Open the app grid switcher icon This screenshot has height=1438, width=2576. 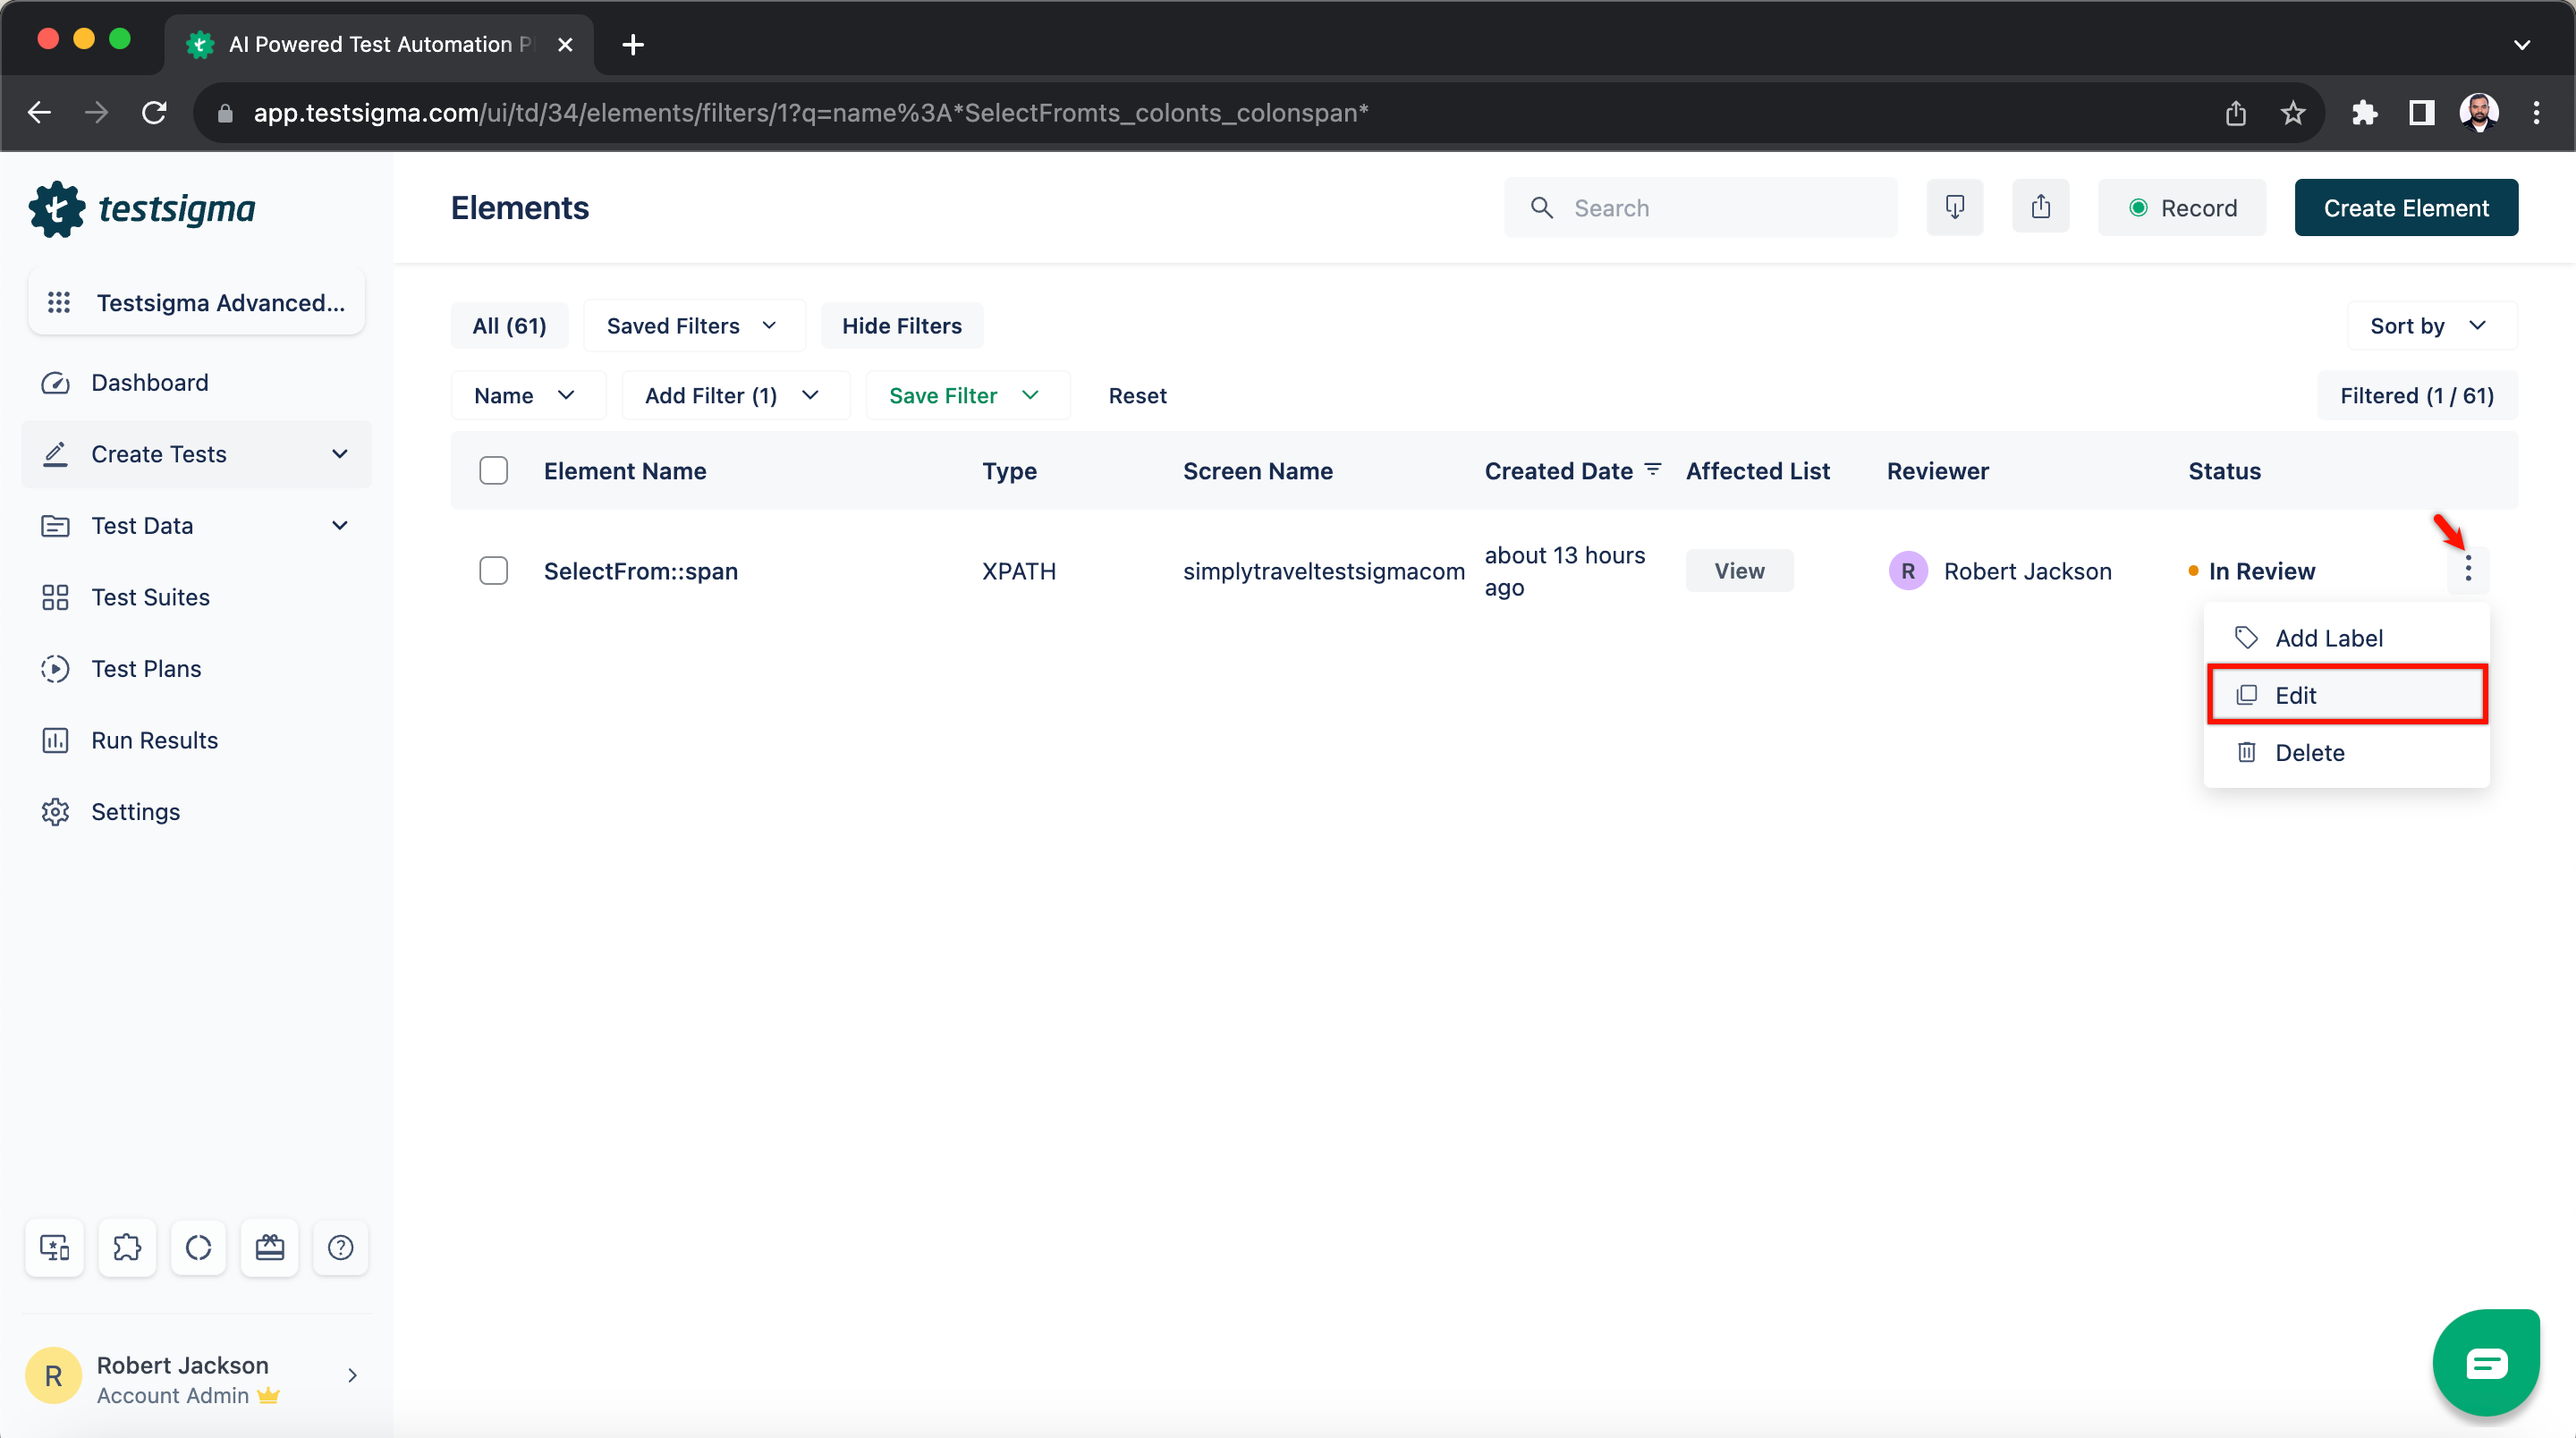pyautogui.click(x=59, y=302)
